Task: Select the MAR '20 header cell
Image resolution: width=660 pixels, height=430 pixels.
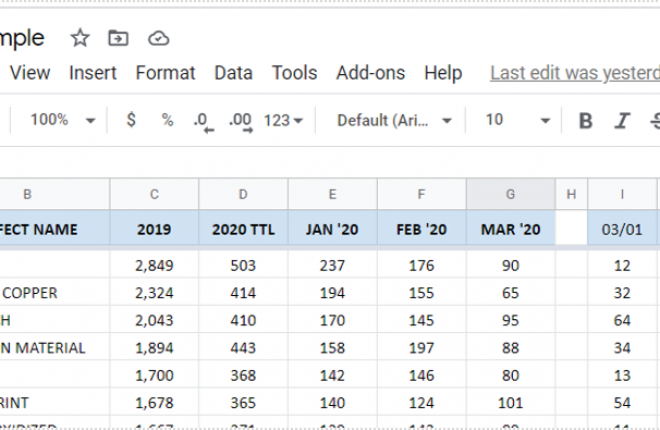Action: click(511, 229)
